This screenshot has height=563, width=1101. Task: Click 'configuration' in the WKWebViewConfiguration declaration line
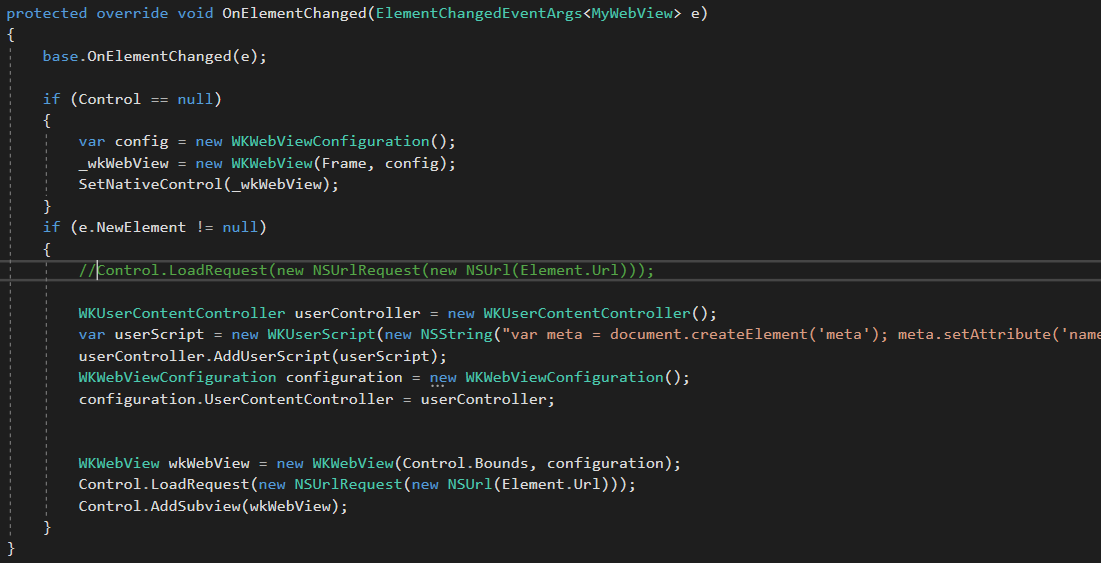click(x=344, y=378)
